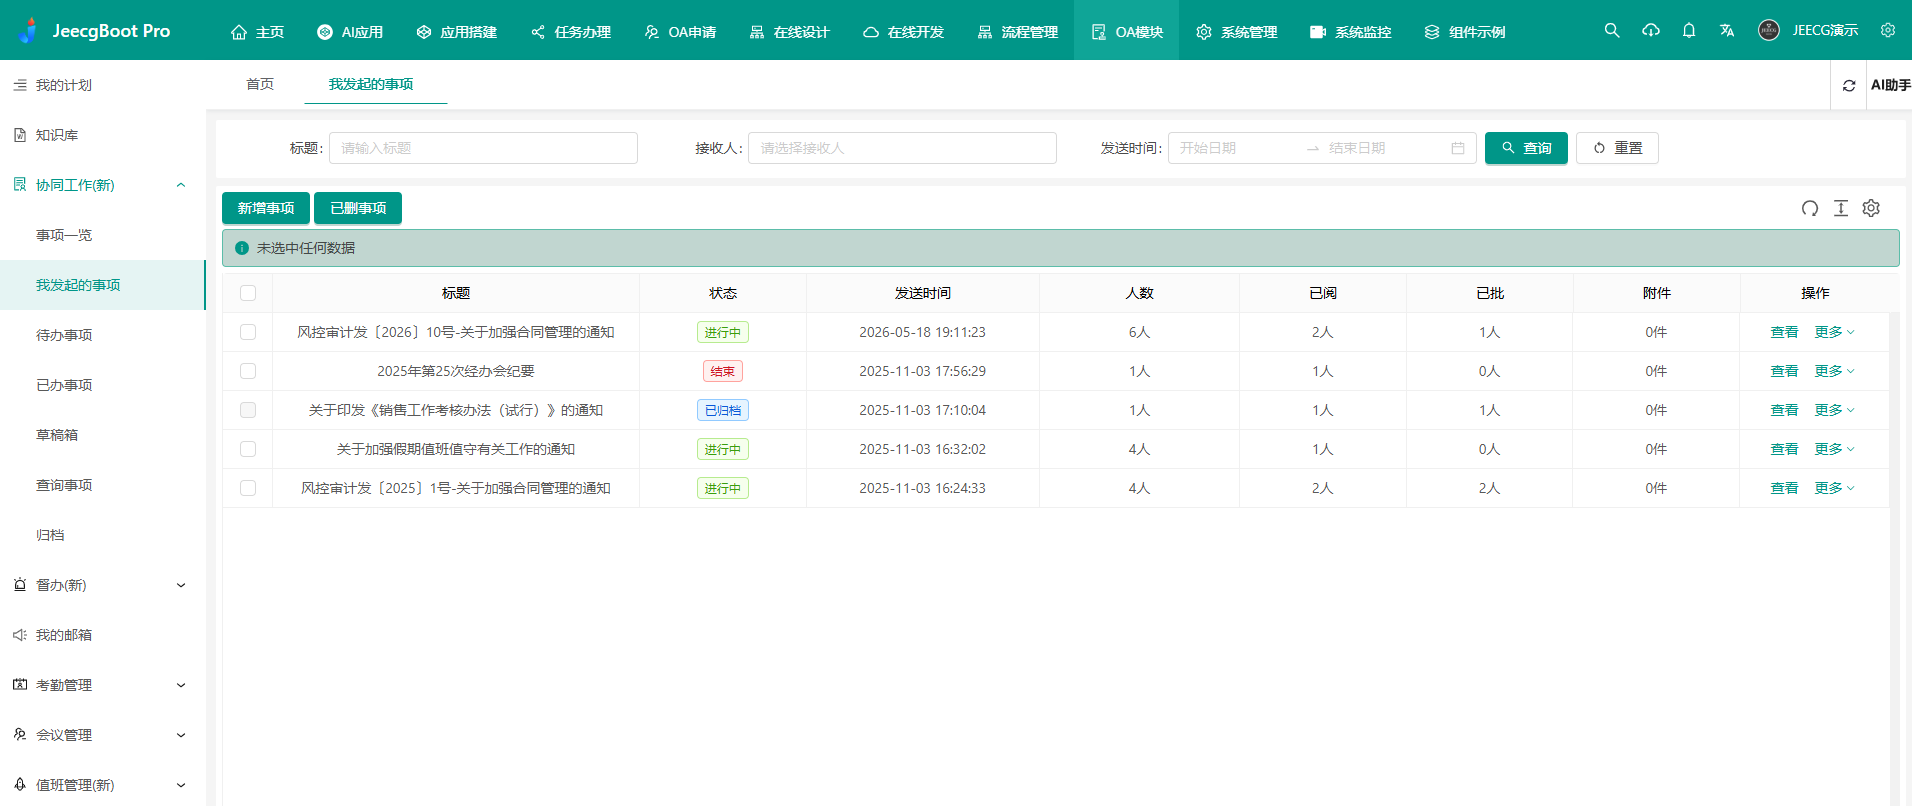1912x806 pixels.
Task: Open 待办事项 in the sidebar
Action: pyautogui.click(x=102, y=335)
